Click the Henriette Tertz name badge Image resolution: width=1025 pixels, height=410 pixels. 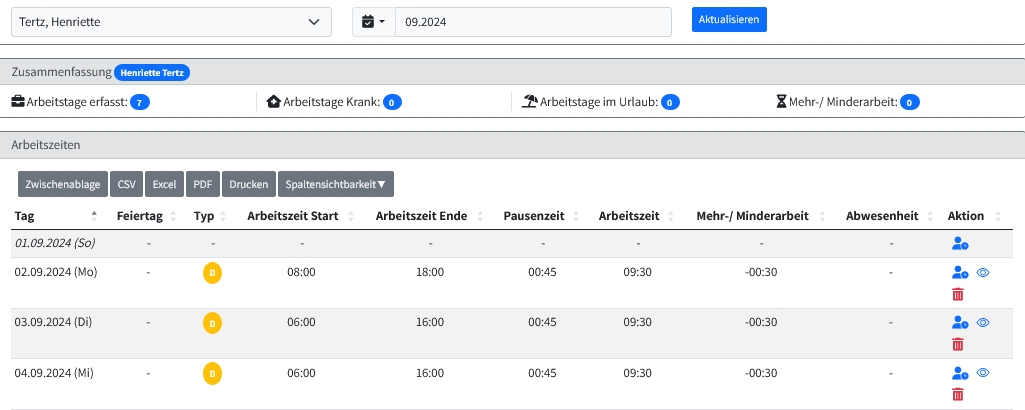[x=152, y=72]
